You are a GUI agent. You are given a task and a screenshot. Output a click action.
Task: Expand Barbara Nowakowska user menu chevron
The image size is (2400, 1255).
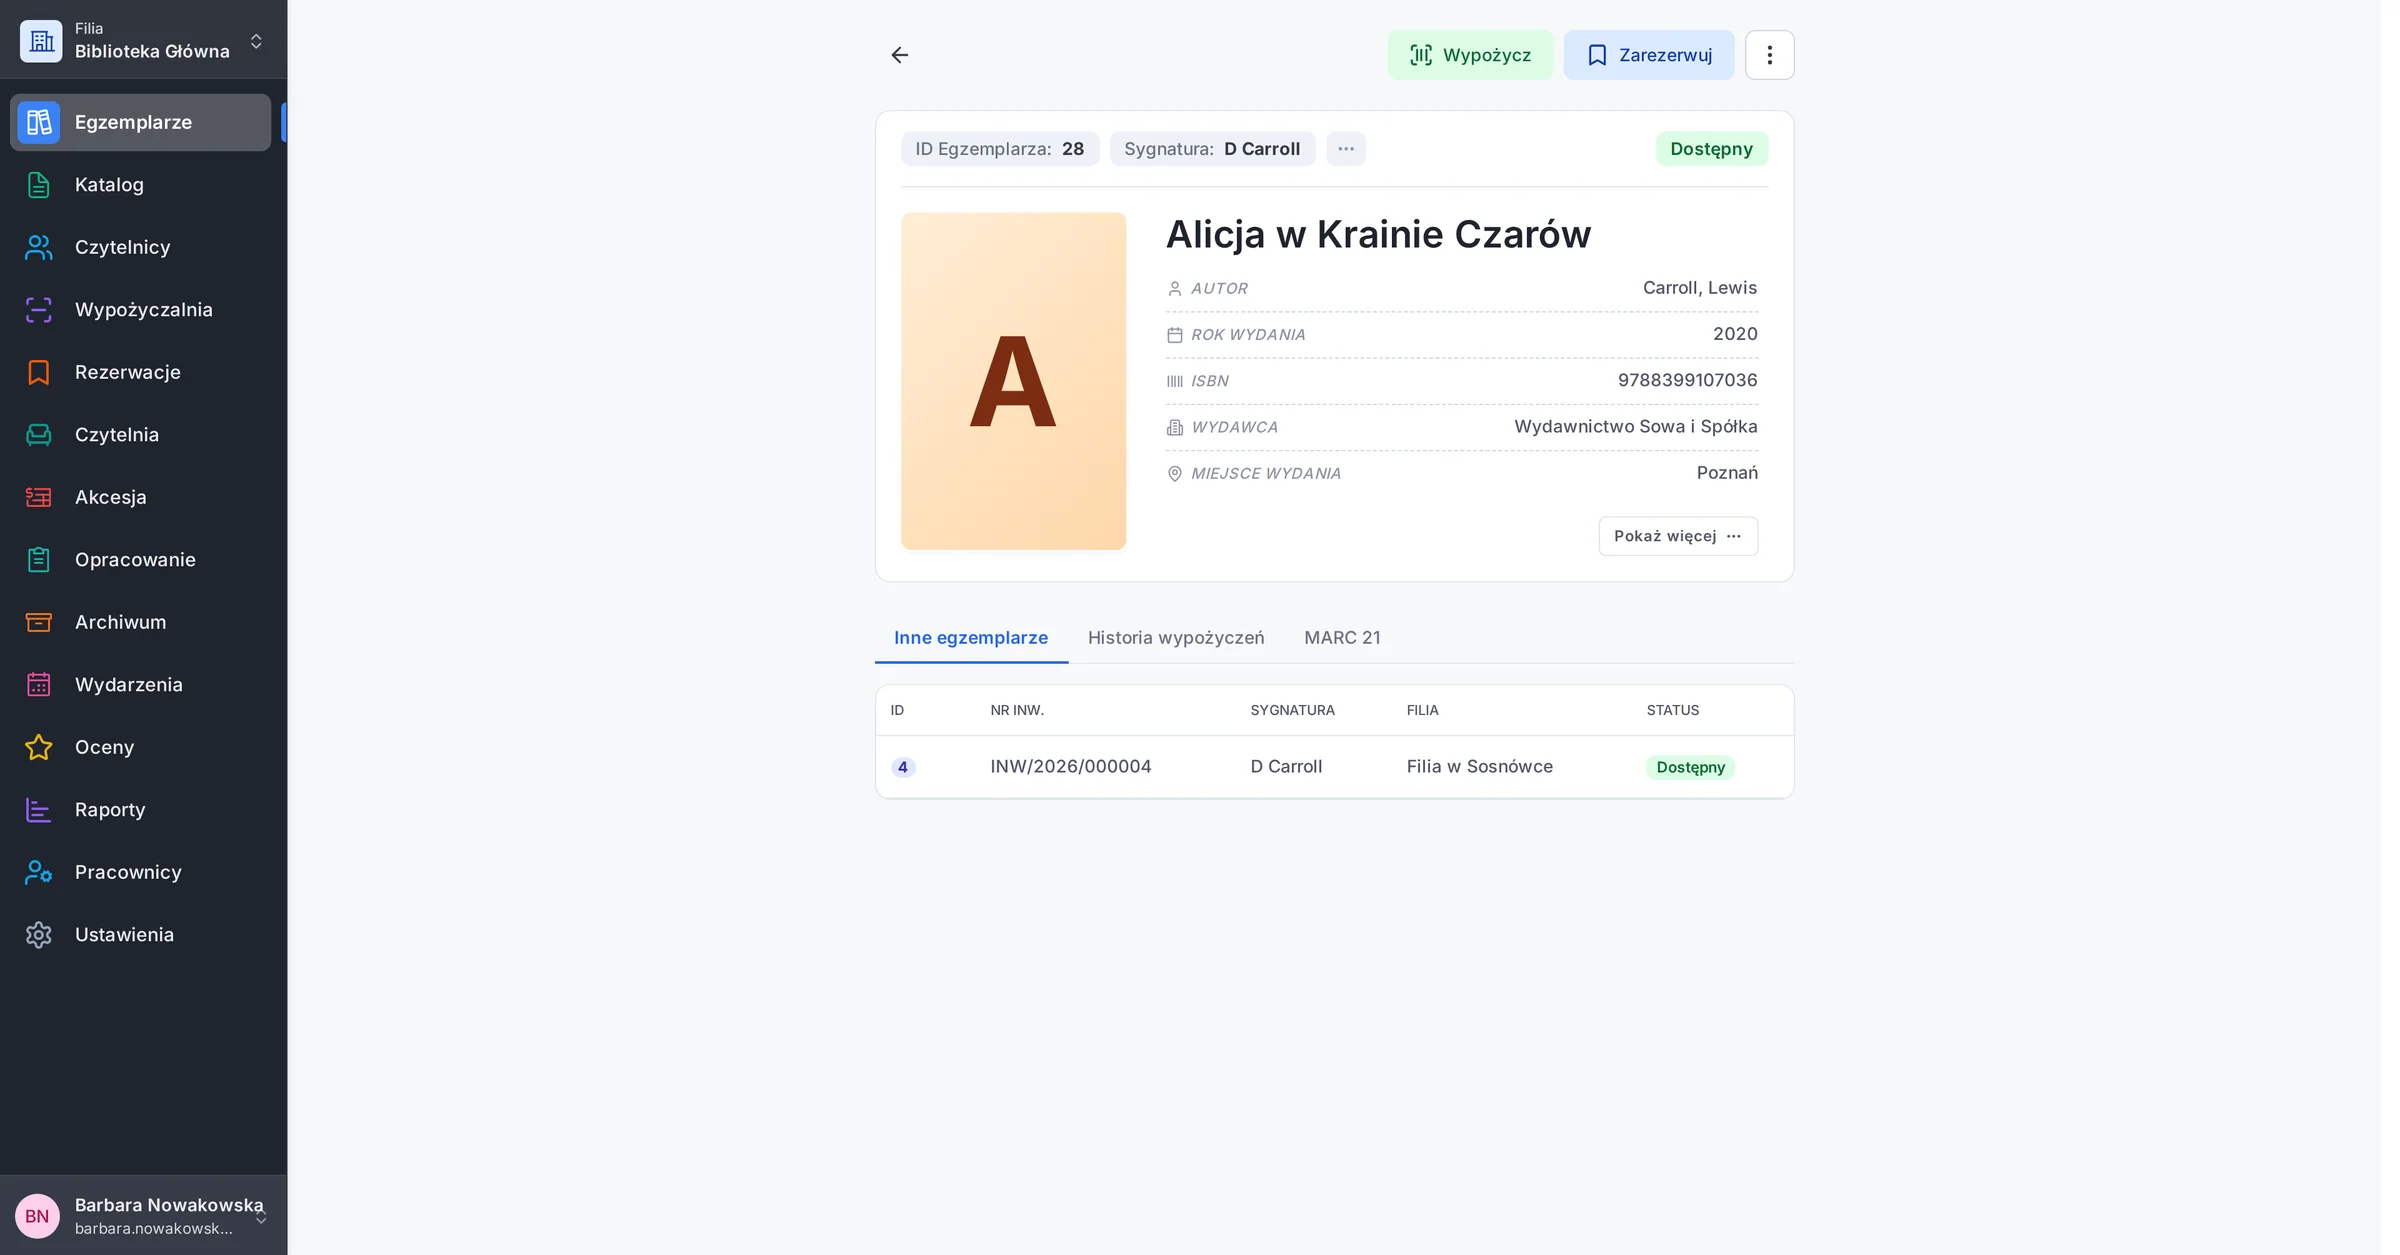tap(261, 1217)
